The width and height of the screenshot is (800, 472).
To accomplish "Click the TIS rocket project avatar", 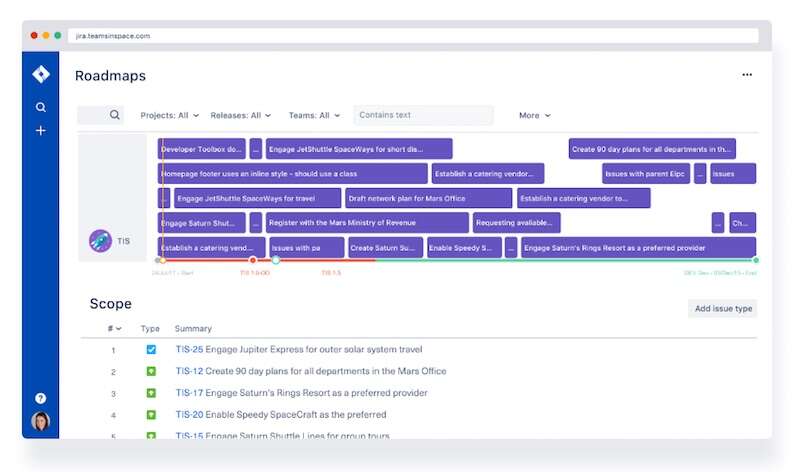I will tap(101, 241).
